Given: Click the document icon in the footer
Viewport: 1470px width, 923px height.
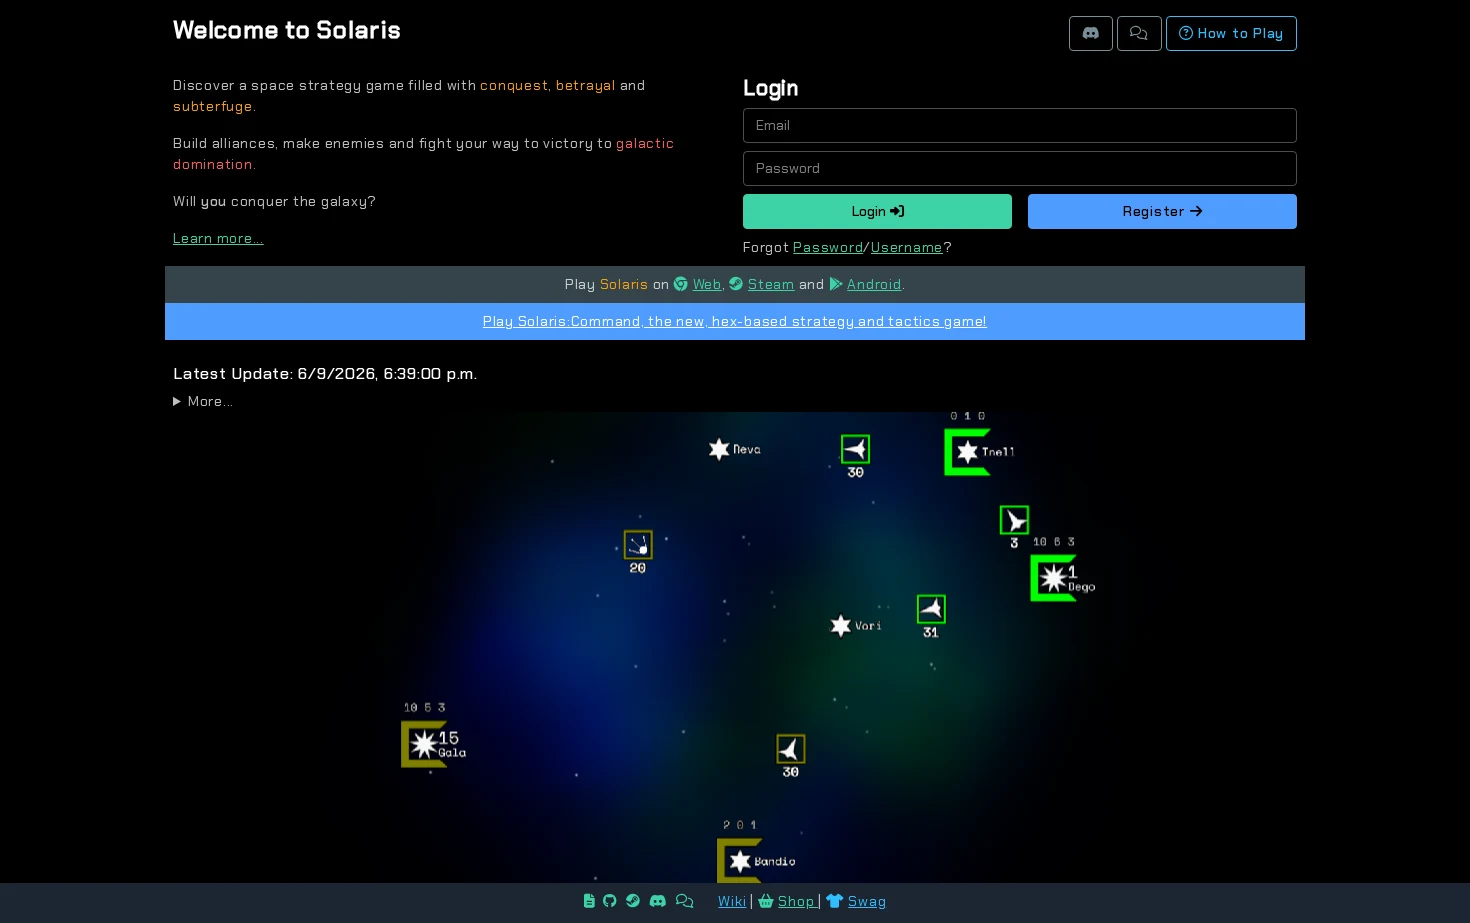Looking at the screenshot, I should point(589,901).
